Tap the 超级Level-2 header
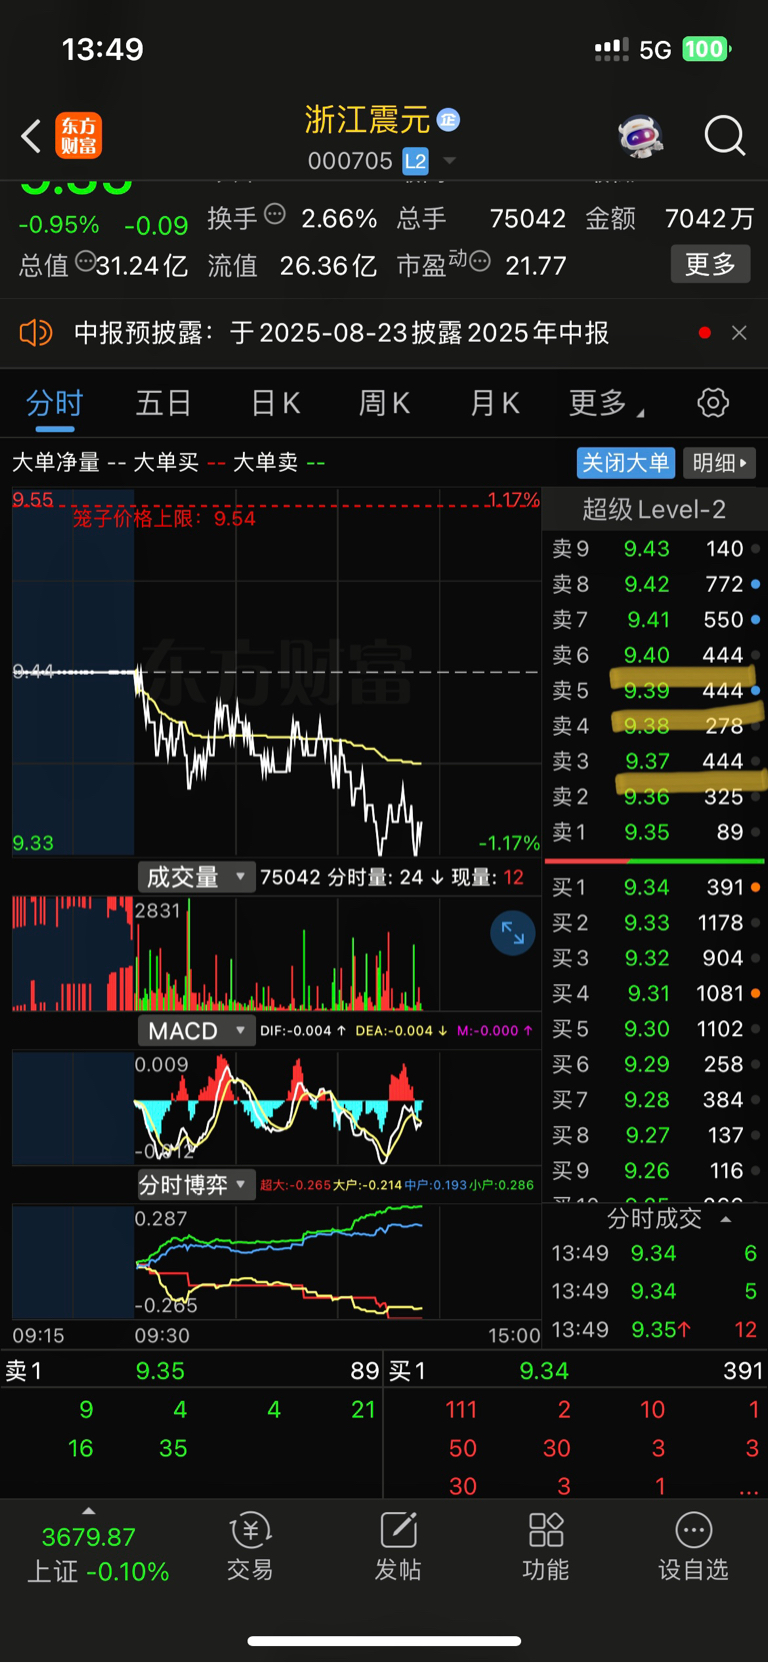 654,510
